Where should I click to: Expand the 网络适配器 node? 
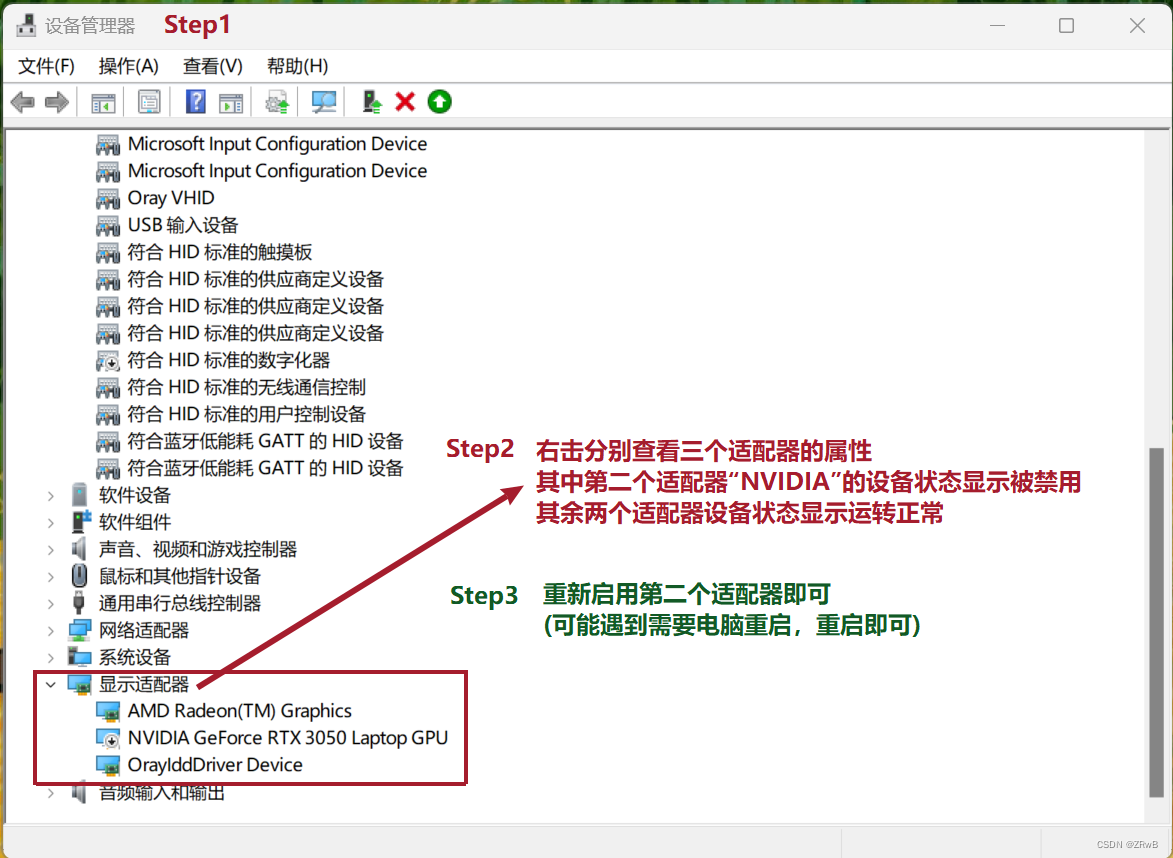click(50, 630)
